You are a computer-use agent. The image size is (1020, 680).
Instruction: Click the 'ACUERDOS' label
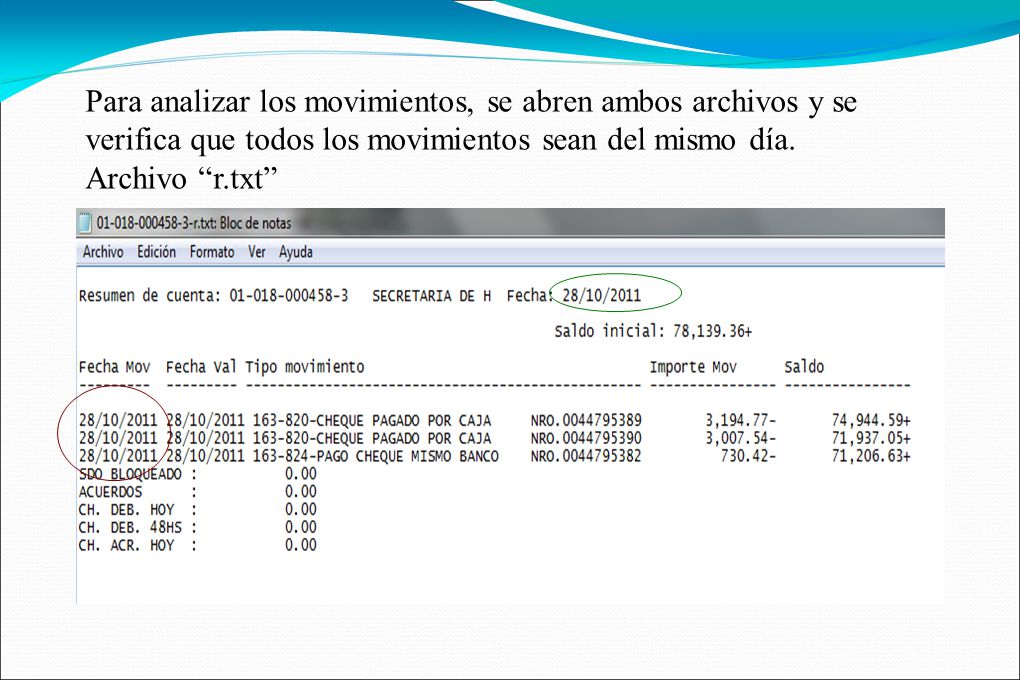pyautogui.click(x=111, y=491)
